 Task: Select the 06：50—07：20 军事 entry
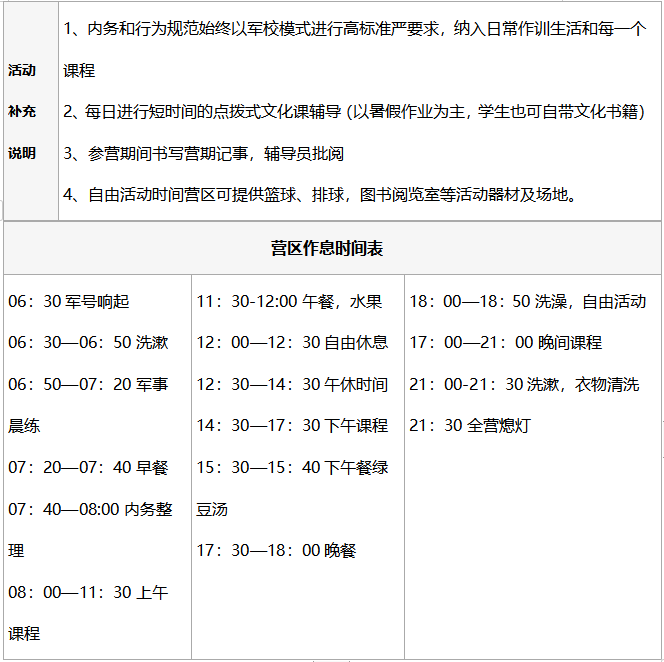tap(88, 385)
